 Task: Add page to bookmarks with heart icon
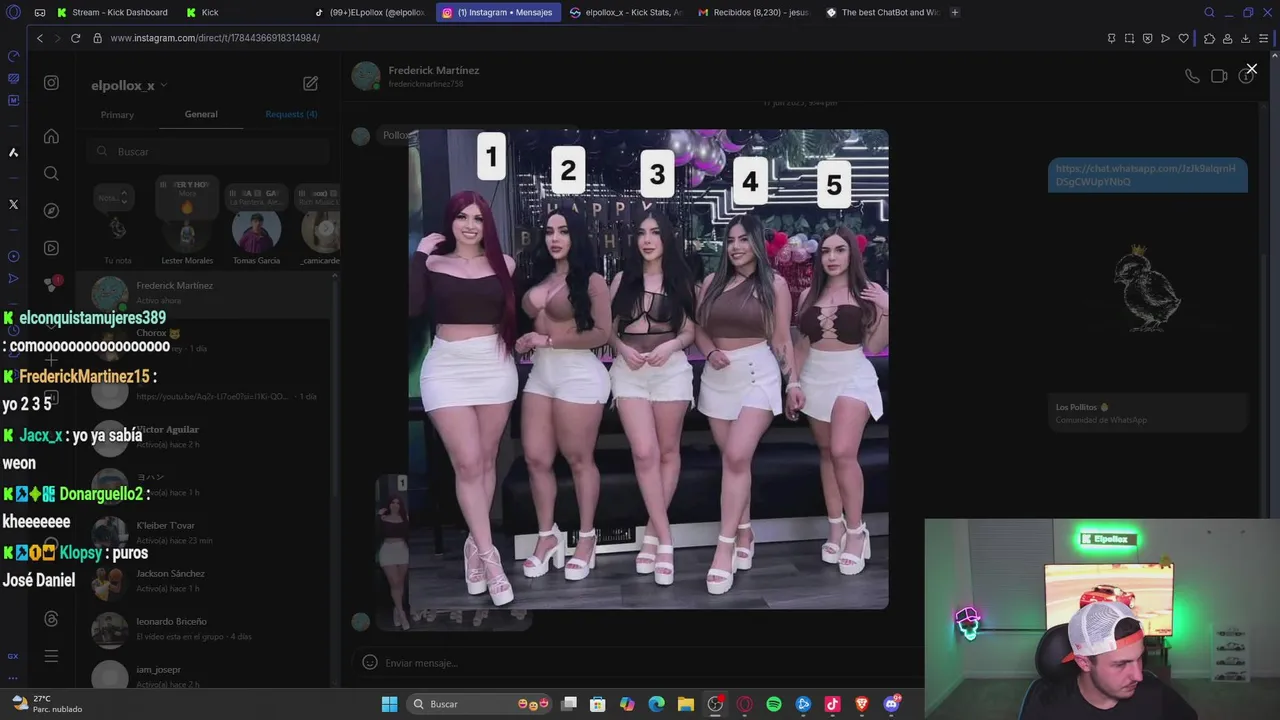[1183, 38]
